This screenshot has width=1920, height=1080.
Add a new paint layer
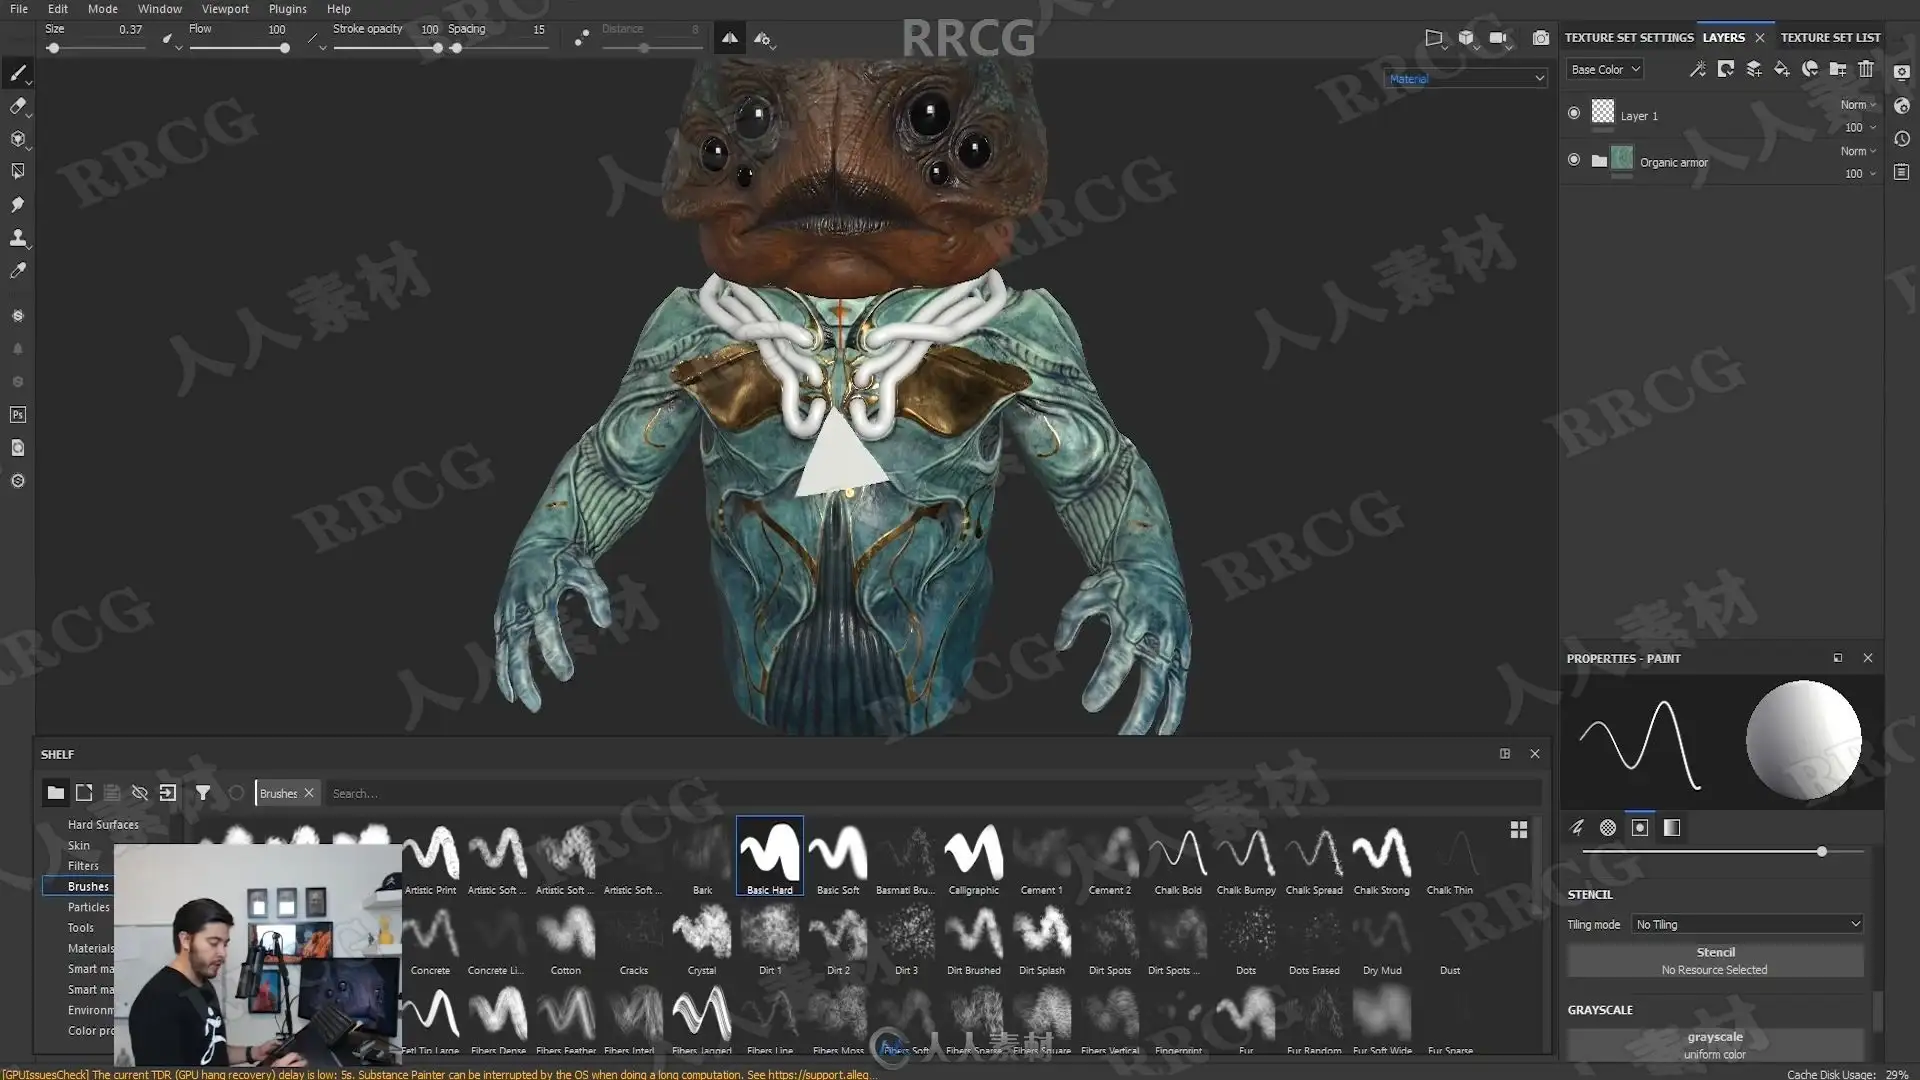tap(1754, 69)
